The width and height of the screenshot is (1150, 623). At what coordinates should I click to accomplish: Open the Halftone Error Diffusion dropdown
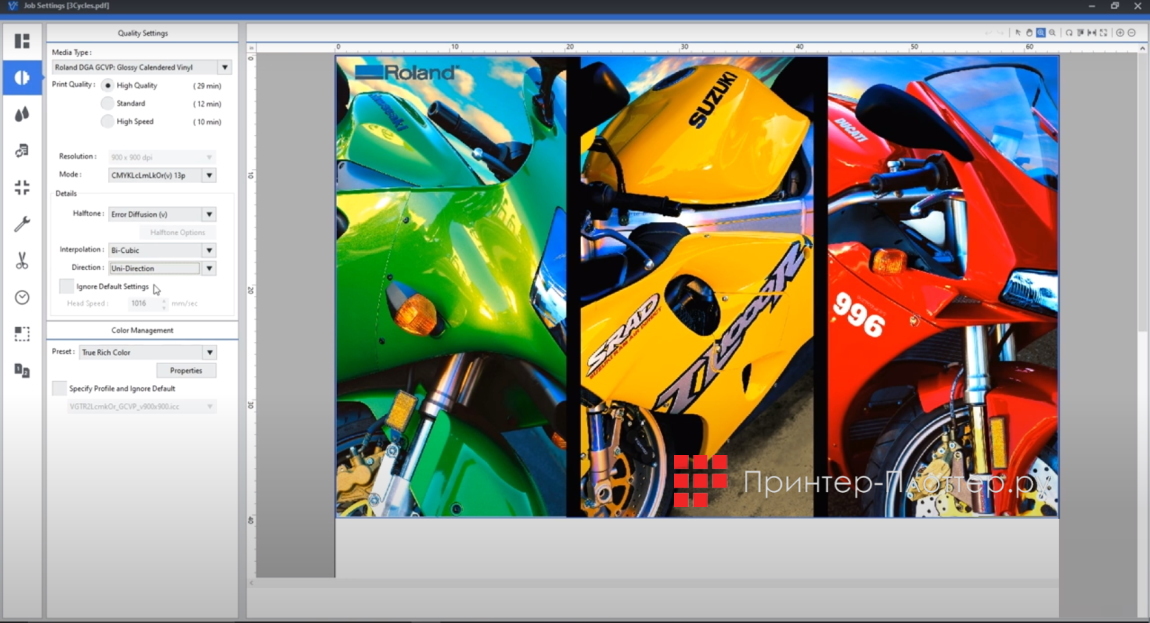coord(209,214)
